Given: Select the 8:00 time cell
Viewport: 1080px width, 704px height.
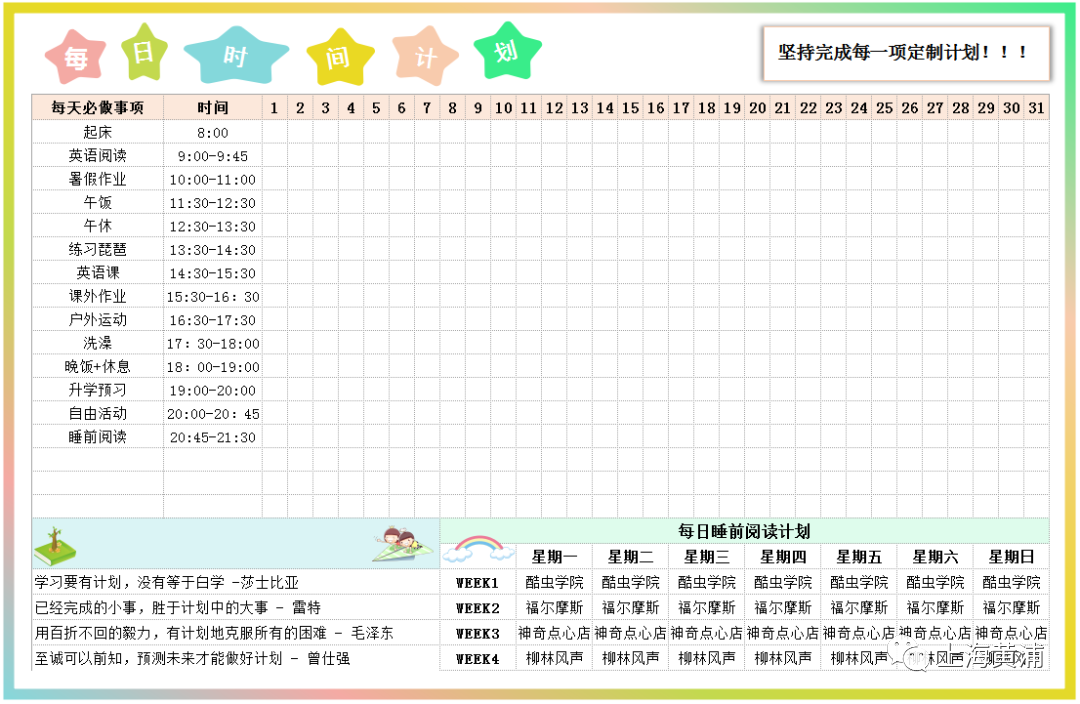Looking at the screenshot, I should pos(213,132).
